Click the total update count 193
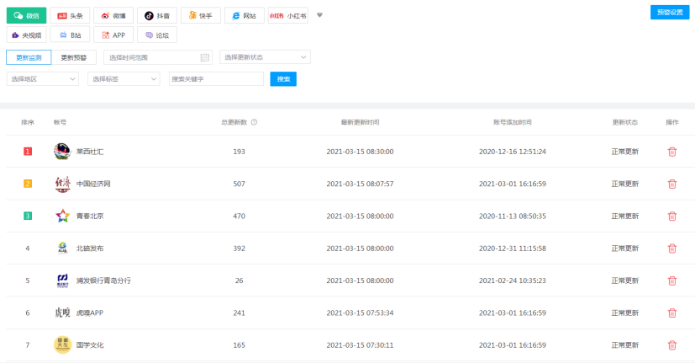Screen dimensions: 696x363 coord(239,151)
